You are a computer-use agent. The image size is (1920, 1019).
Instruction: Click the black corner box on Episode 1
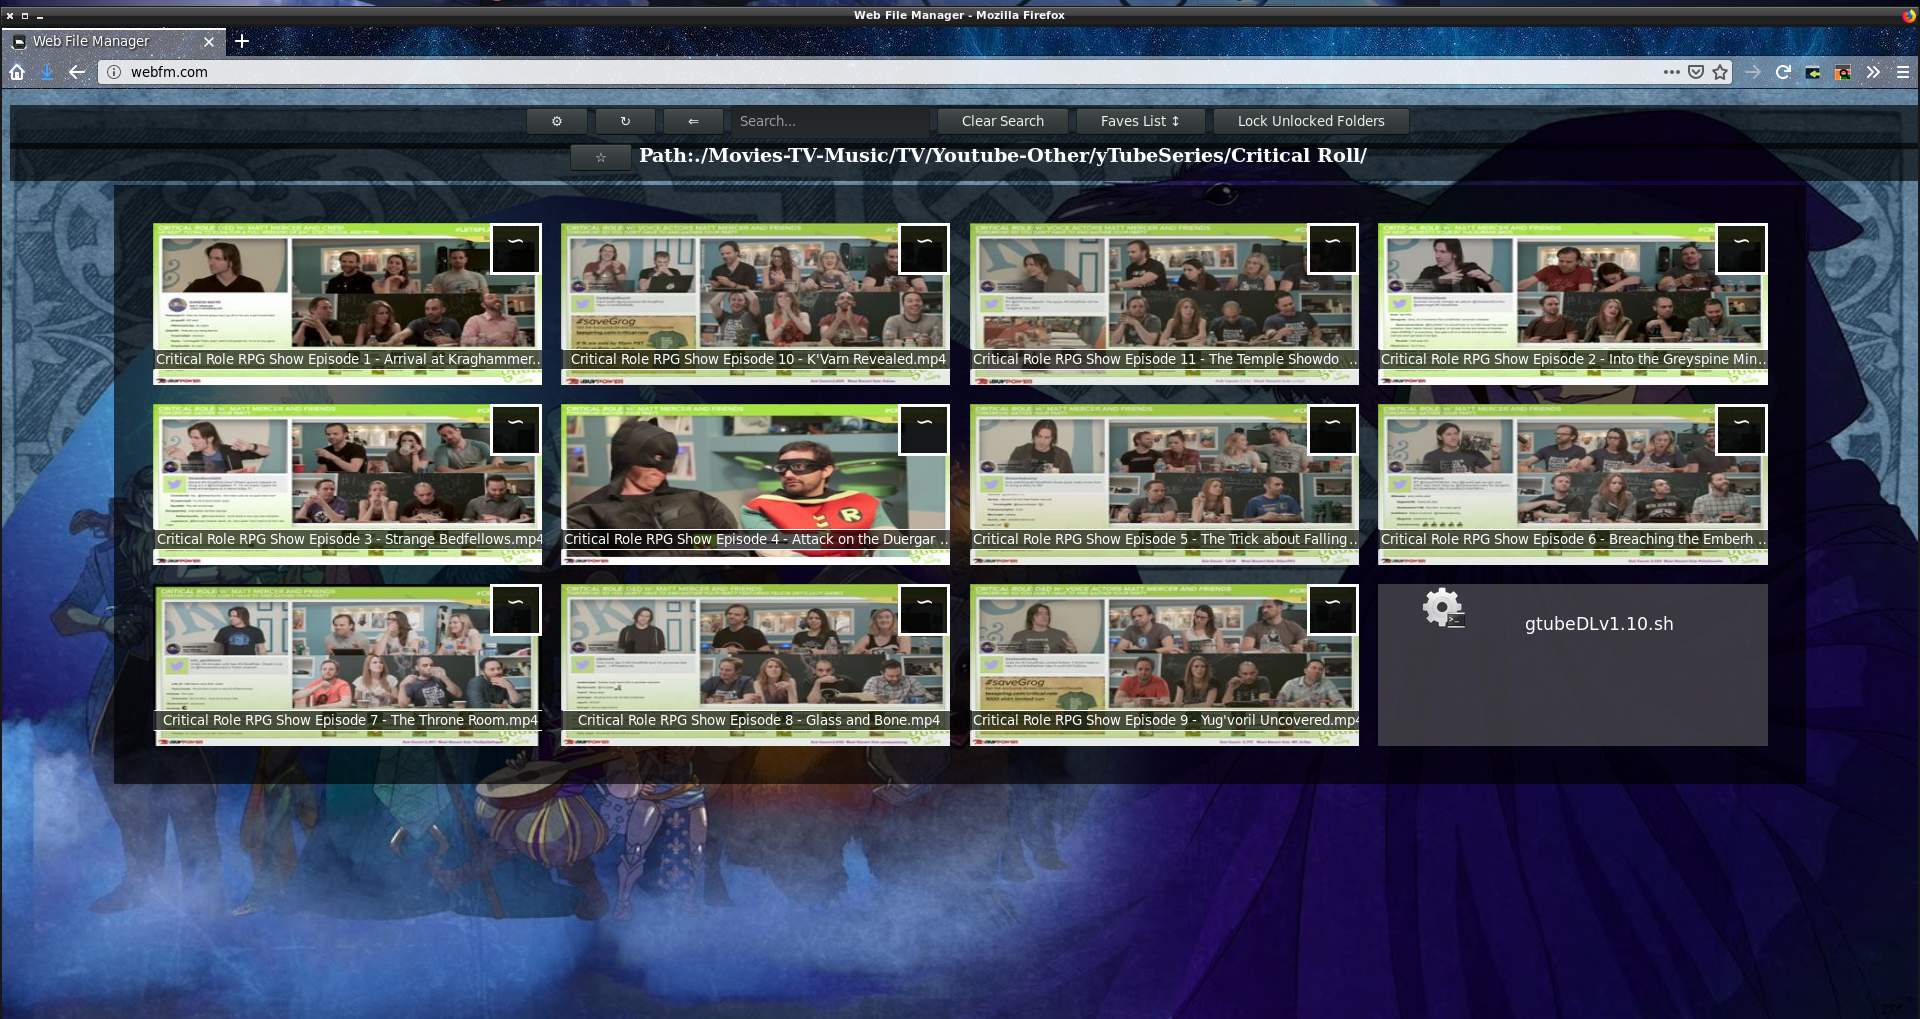click(516, 249)
